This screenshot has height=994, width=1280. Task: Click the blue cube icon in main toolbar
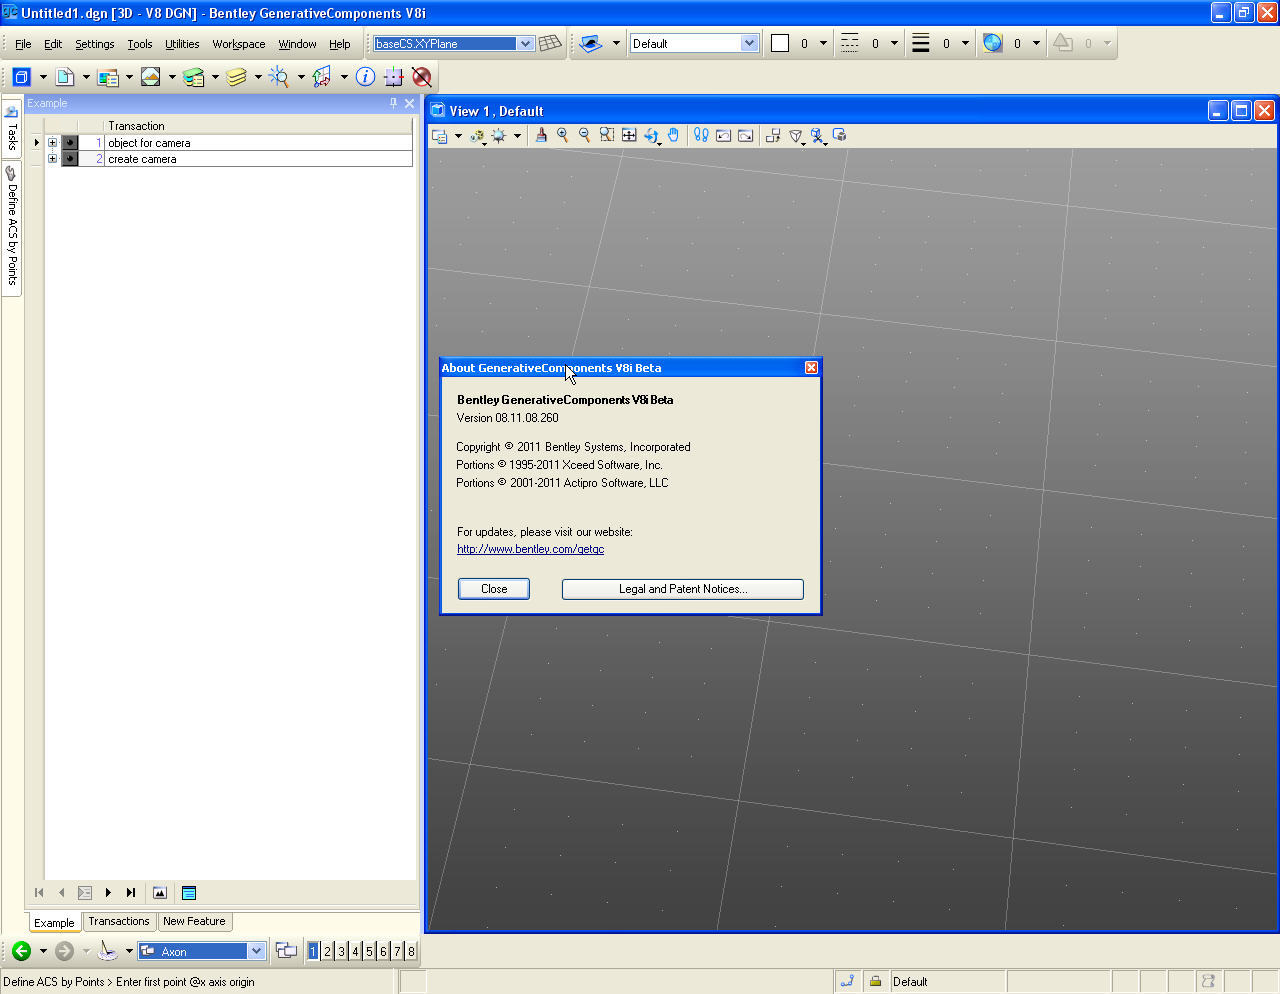coord(22,77)
